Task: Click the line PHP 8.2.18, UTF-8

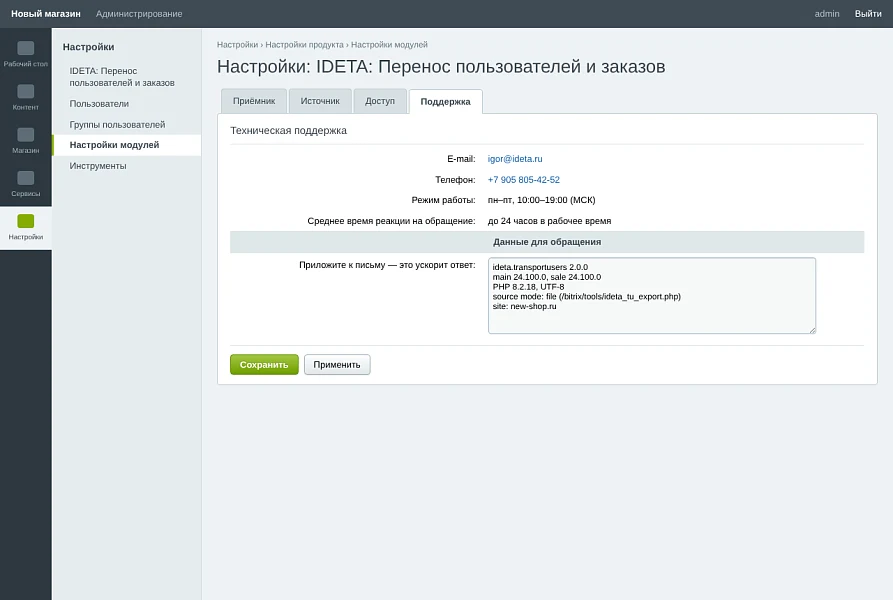Action: coord(529,287)
